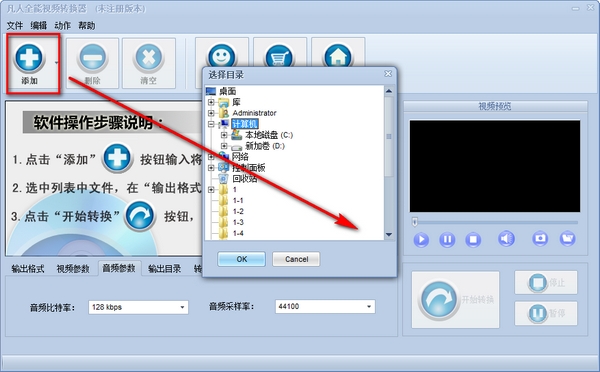This screenshot has width=600, height=372.
Task: Click the video preview Play button
Action: tap(421, 240)
